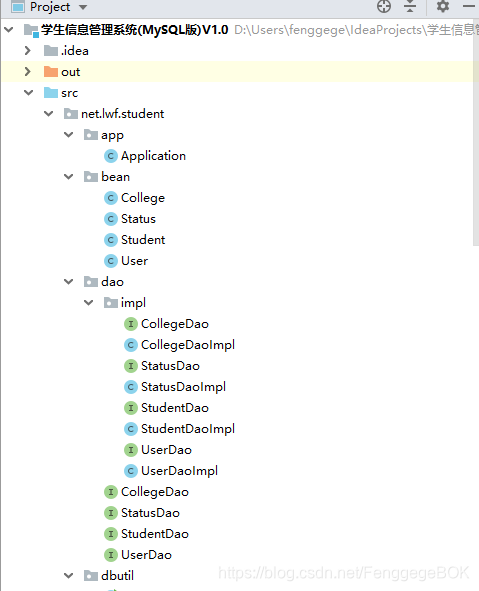Viewport: 479px width, 591px height.
Task: Collapse the root project node arrow
Action: (x=9, y=29)
